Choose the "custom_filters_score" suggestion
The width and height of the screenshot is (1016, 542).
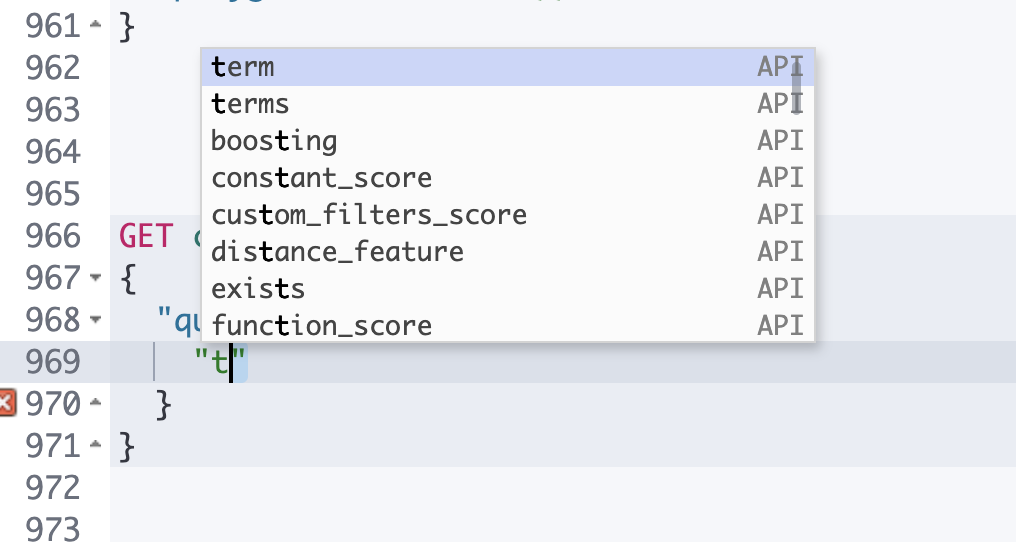368,215
